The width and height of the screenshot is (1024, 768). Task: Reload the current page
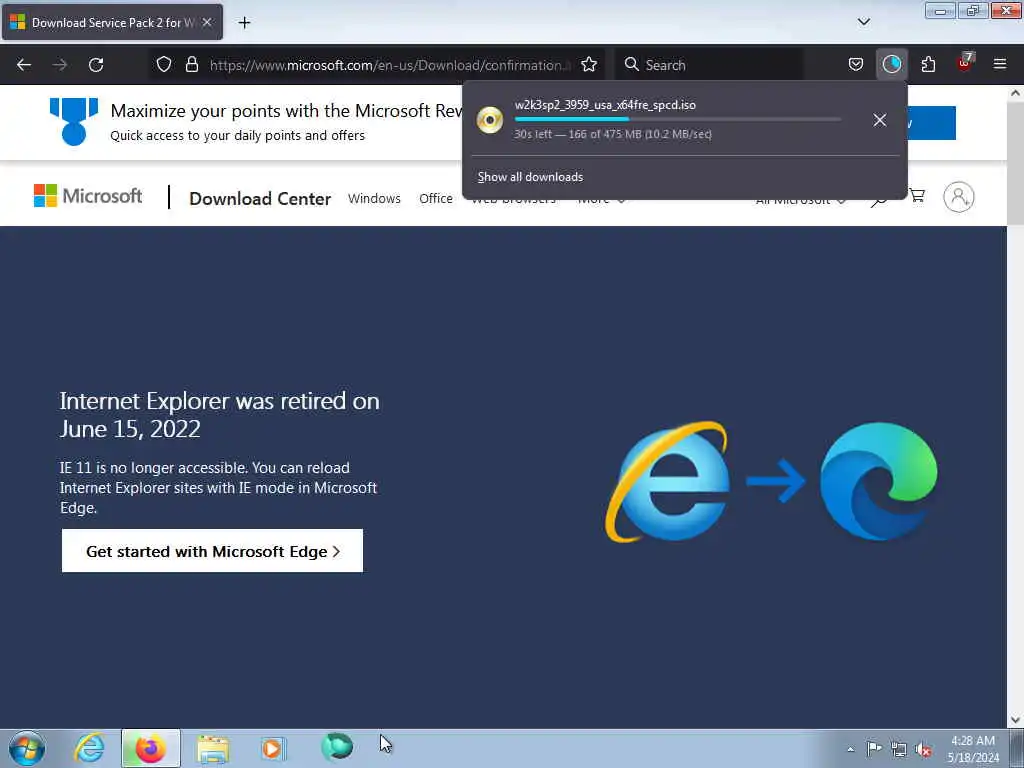pyautogui.click(x=96, y=65)
